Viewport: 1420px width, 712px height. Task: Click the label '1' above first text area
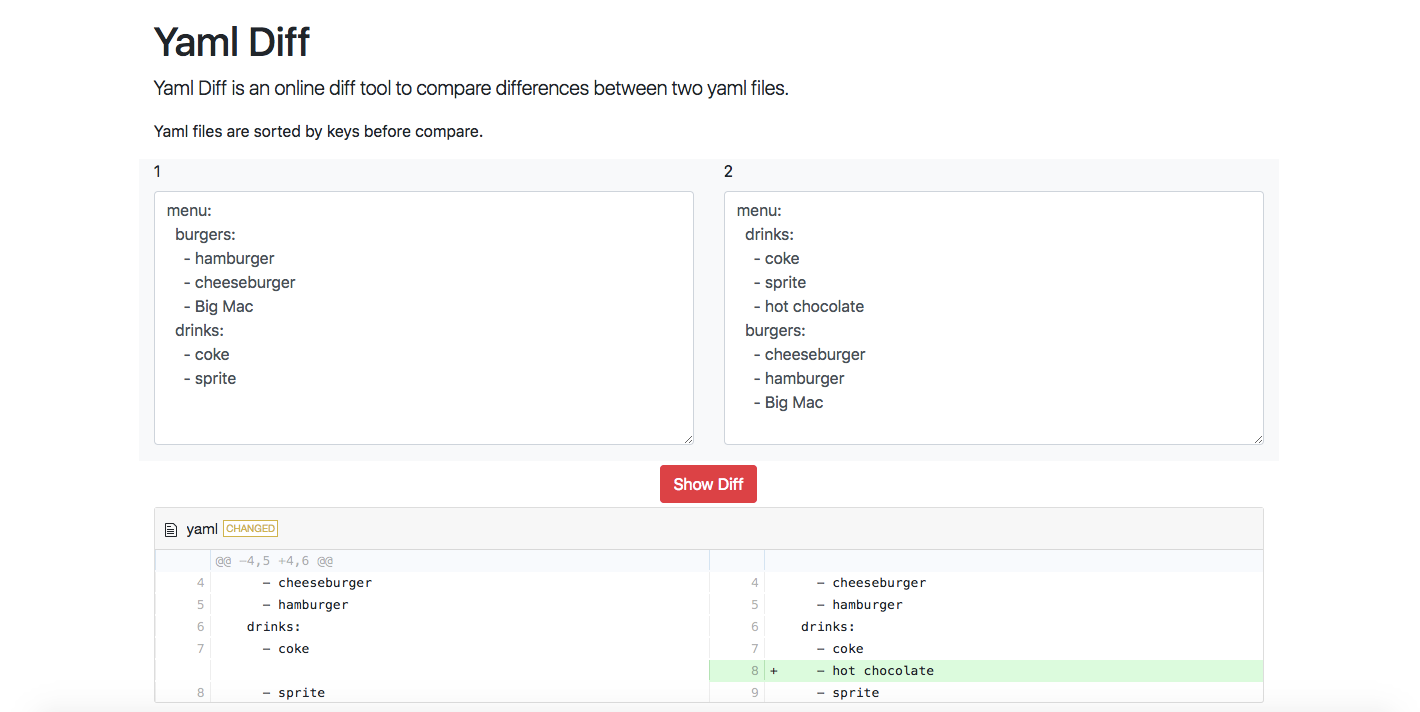tap(158, 172)
